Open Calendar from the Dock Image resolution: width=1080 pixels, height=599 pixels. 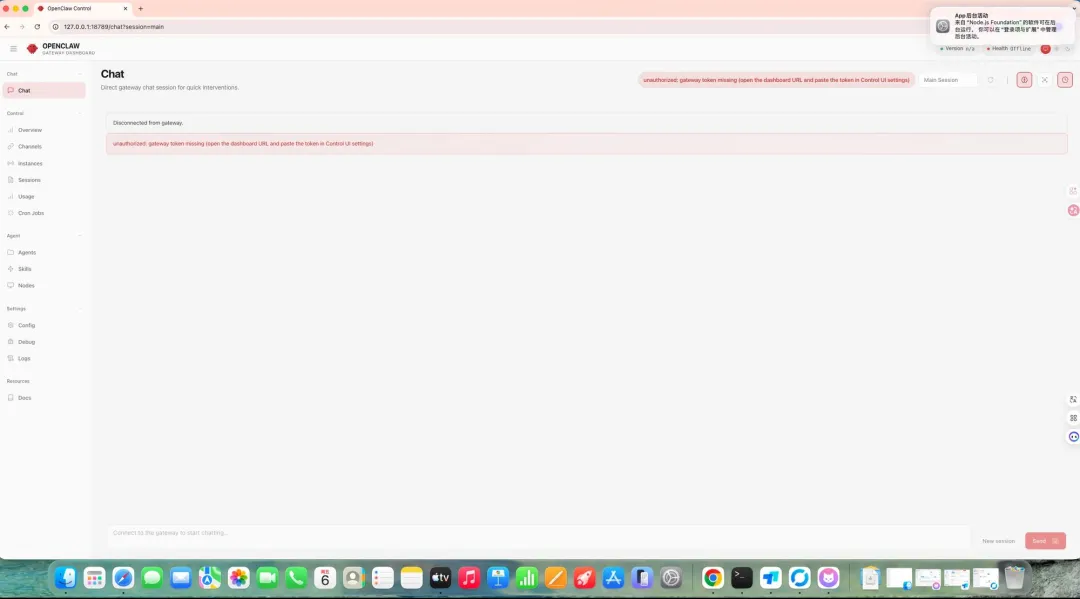pyautogui.click(x=325, y=578)
